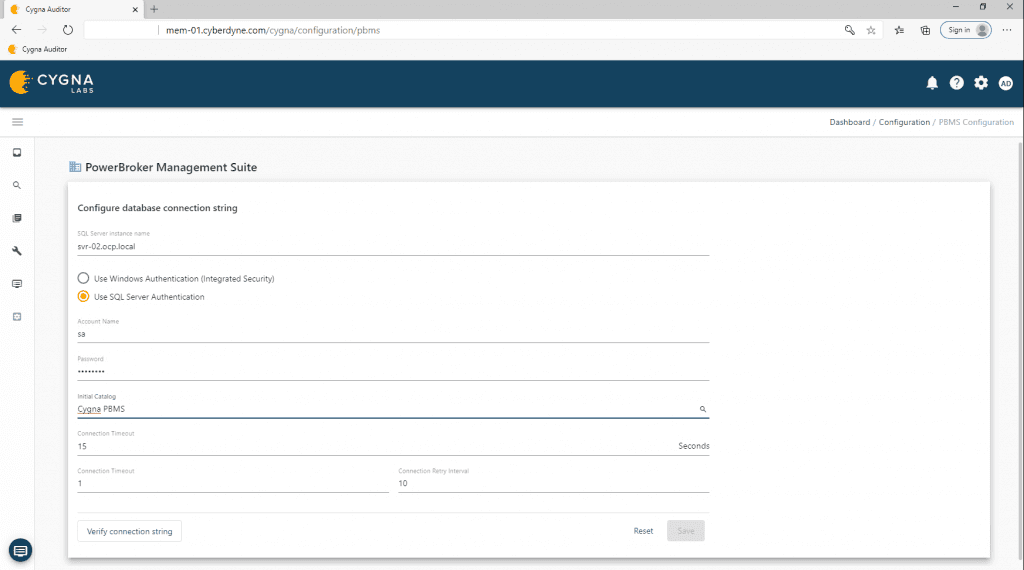Open the AD user avatar menu

(1006, 83)
